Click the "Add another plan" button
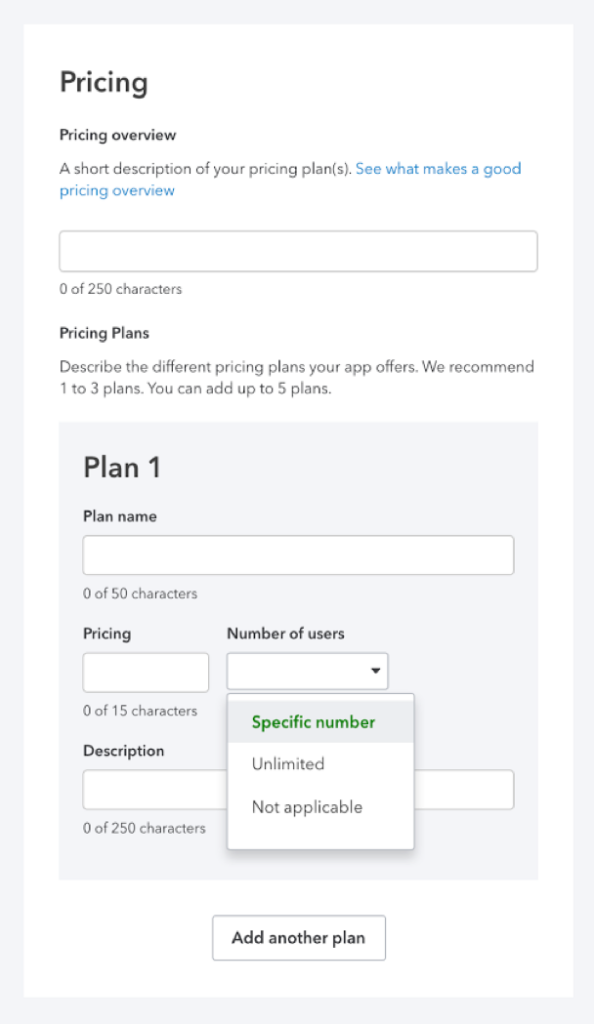 point(299,938)
